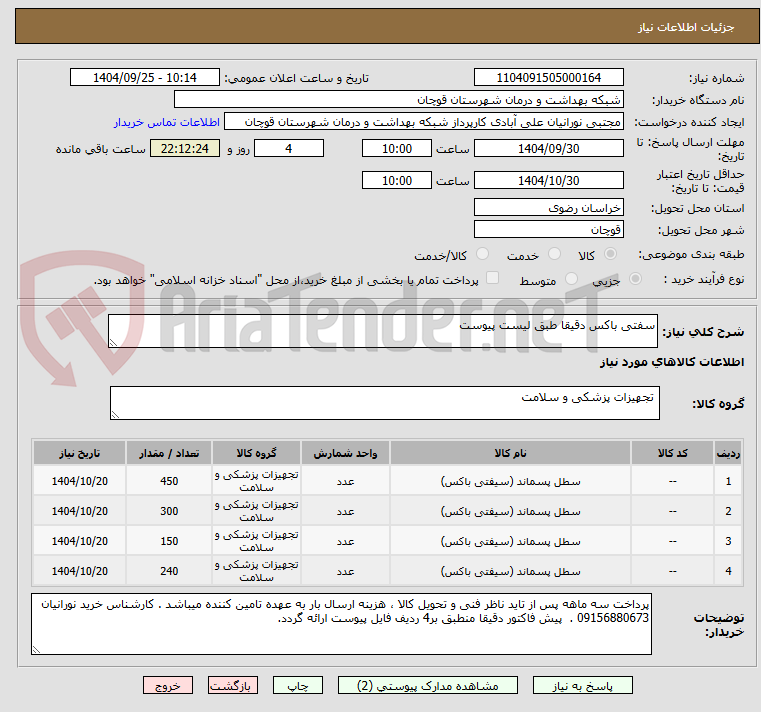Click the response deadline date 1404/09/30
This screenshot has width=761, height=712.
548,148
